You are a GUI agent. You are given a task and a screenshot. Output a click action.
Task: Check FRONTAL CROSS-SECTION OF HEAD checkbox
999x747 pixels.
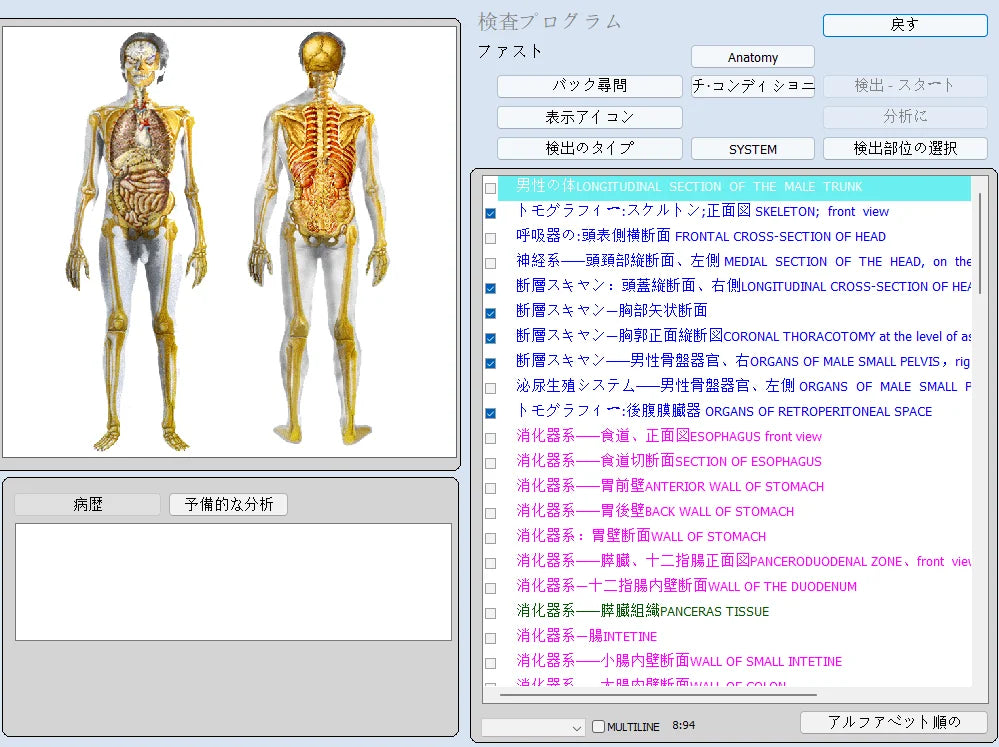pos(490,238)
